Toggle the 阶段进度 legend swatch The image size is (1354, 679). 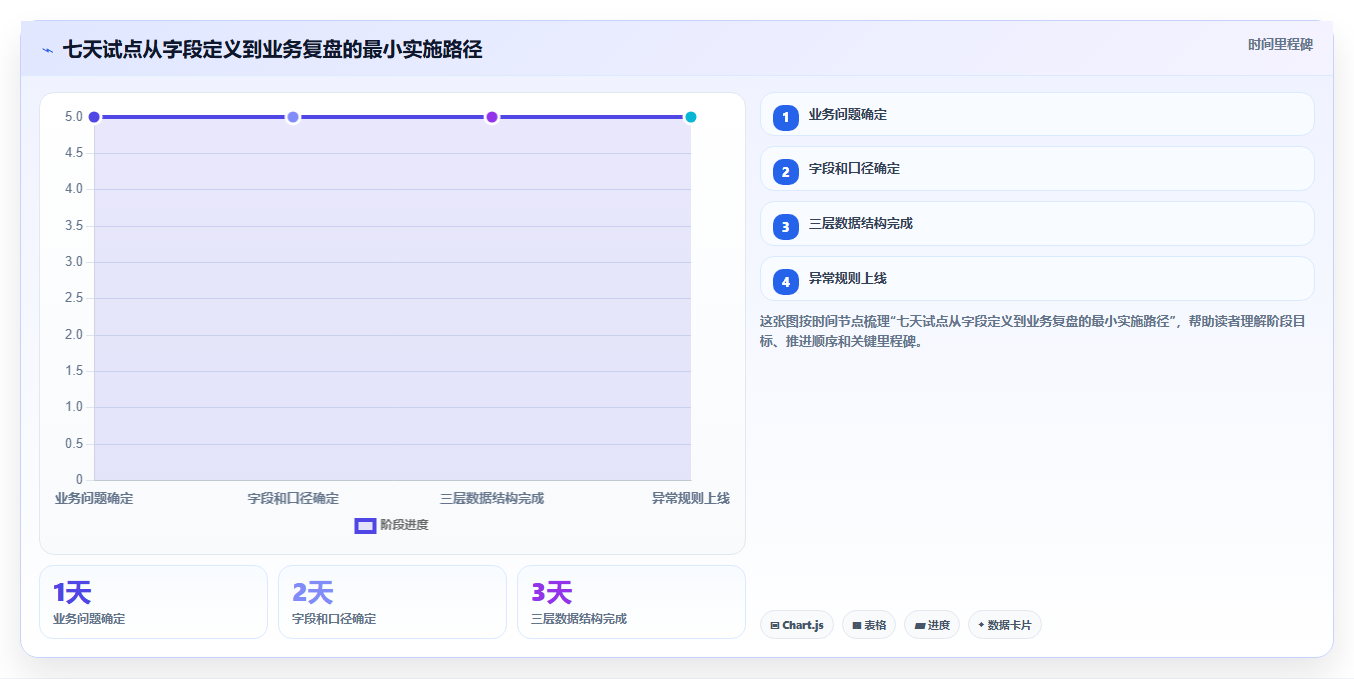pos(365,525)
